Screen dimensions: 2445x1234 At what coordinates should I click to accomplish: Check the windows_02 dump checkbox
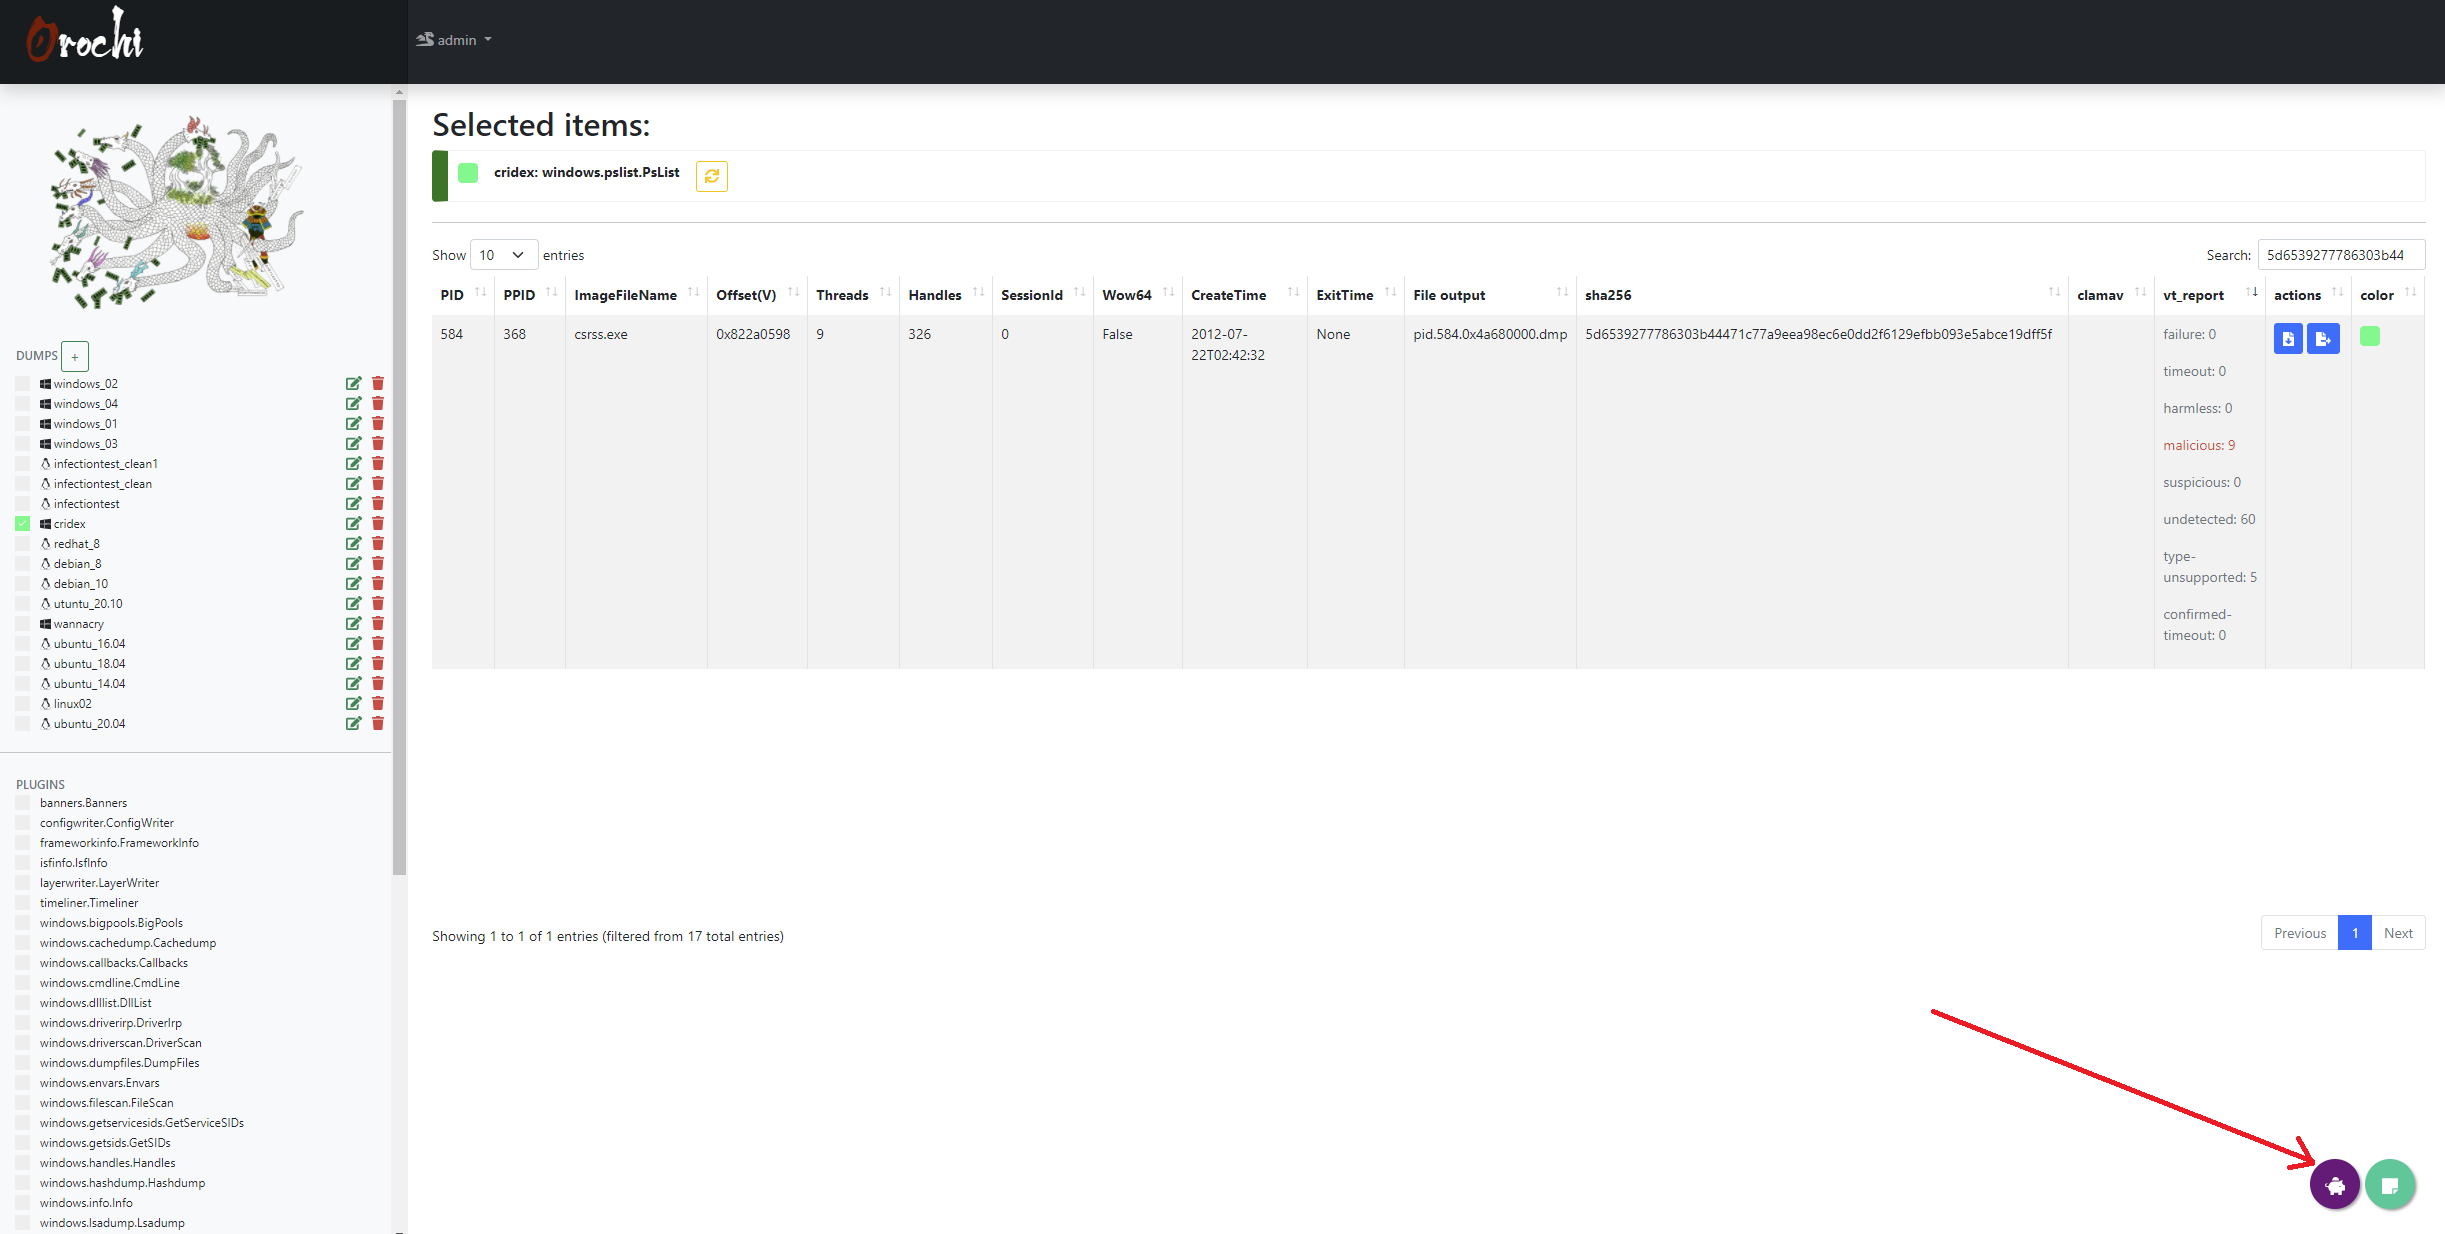pos(23,384)
